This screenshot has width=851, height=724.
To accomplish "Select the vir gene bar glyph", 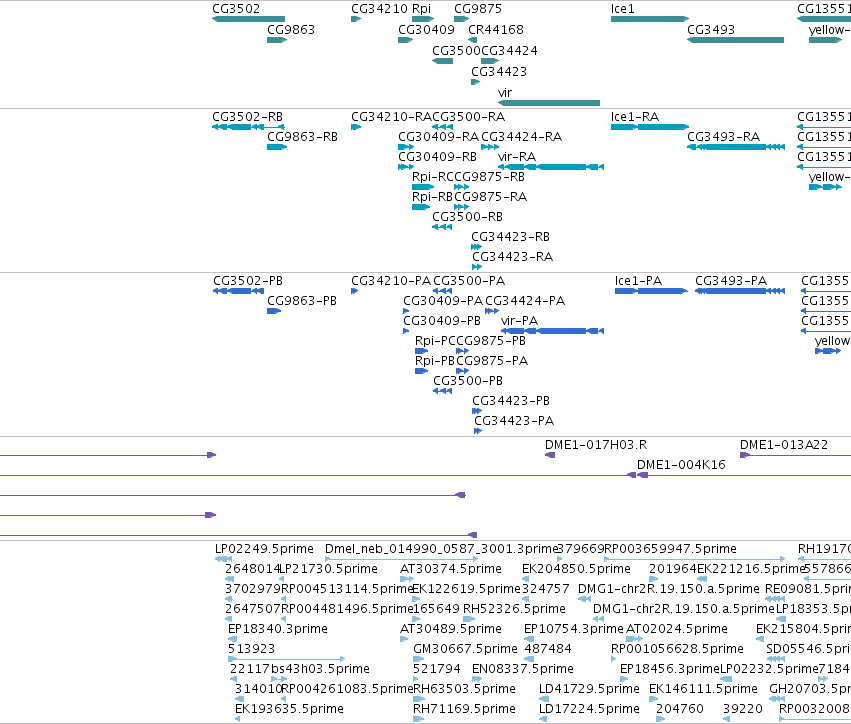I will coord(549,103).
